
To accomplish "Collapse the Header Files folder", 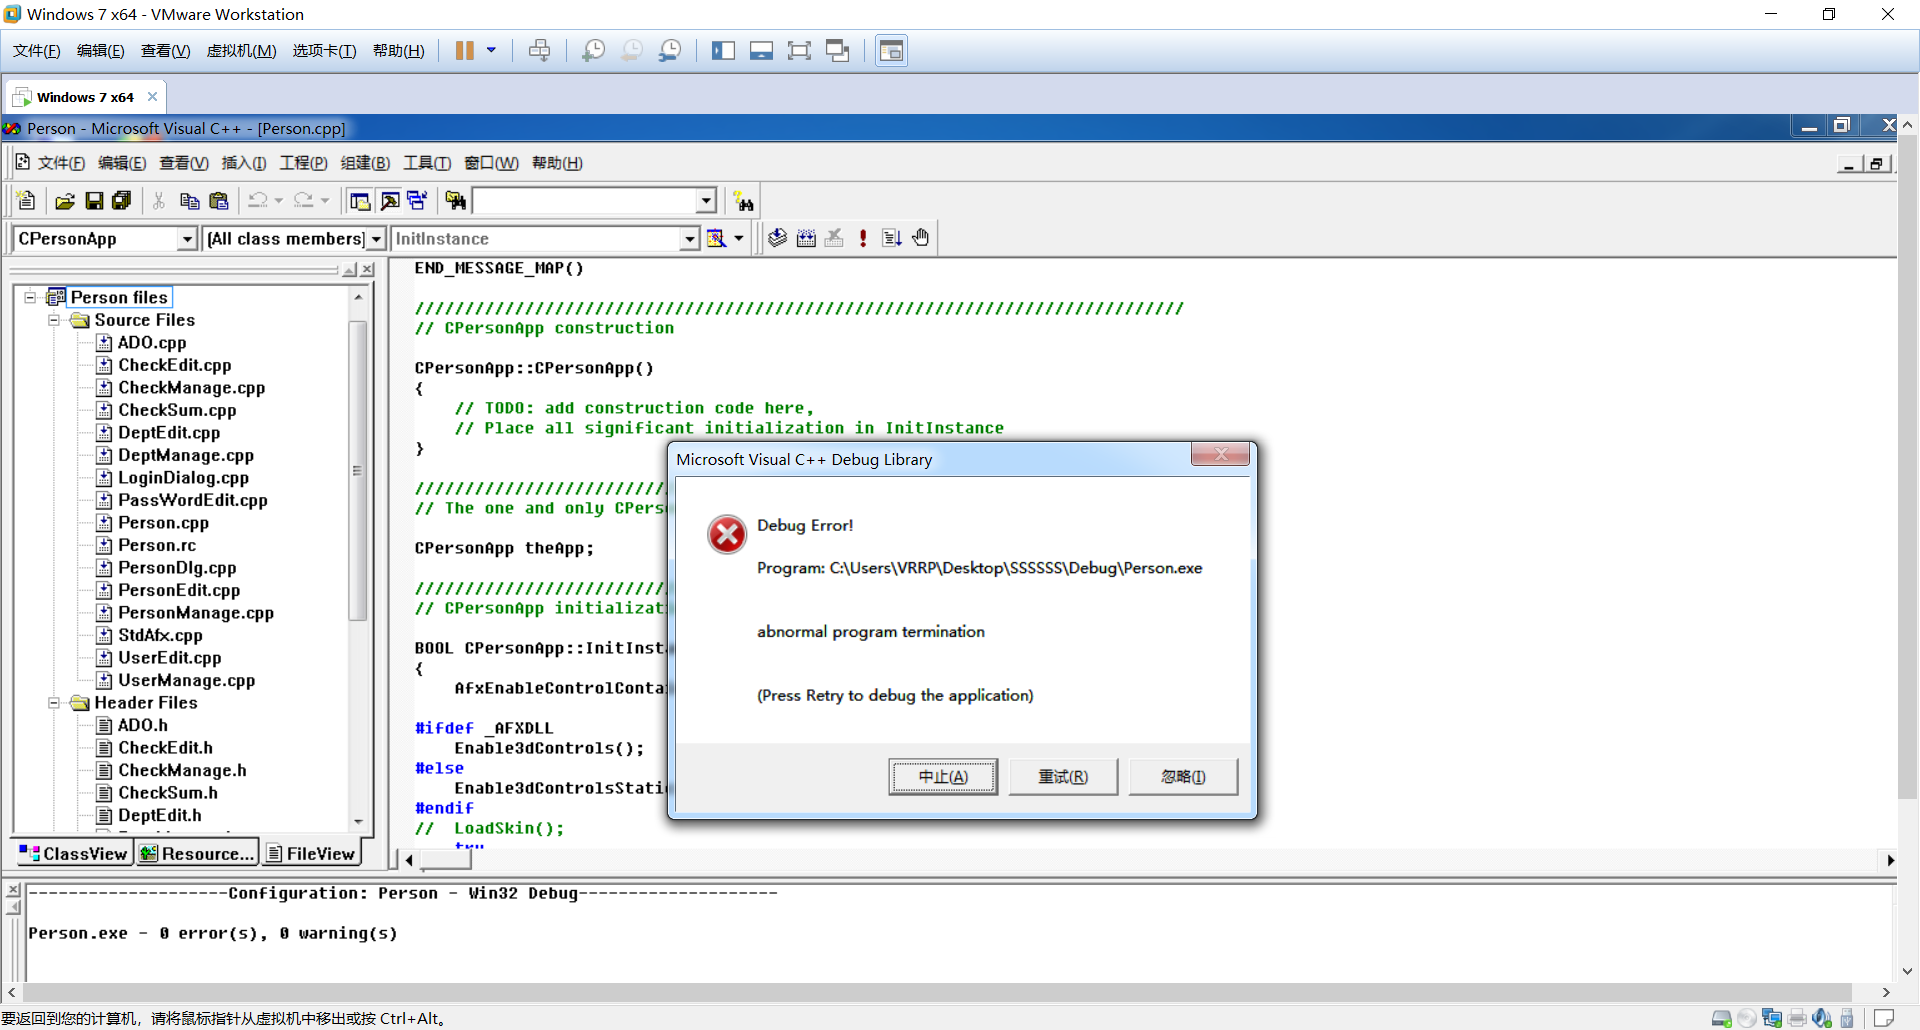I will (x=54, y=703).
